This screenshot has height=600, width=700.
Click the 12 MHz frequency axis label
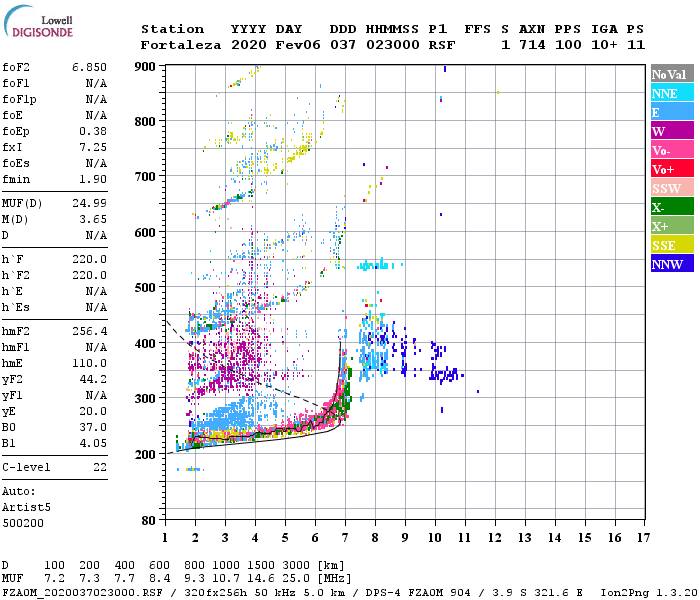pos(495,538)
